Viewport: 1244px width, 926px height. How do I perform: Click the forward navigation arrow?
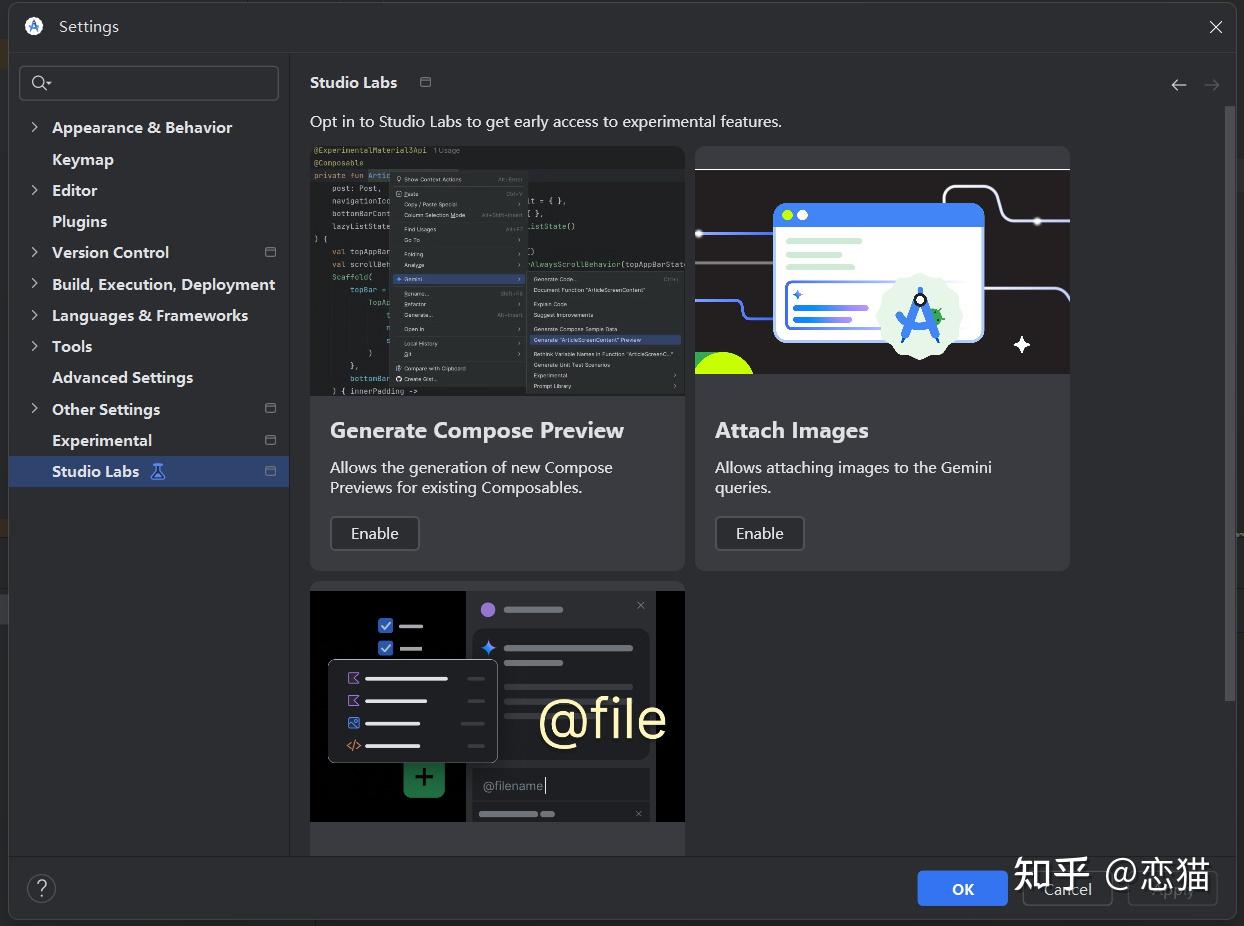(x=1212, y=85)
